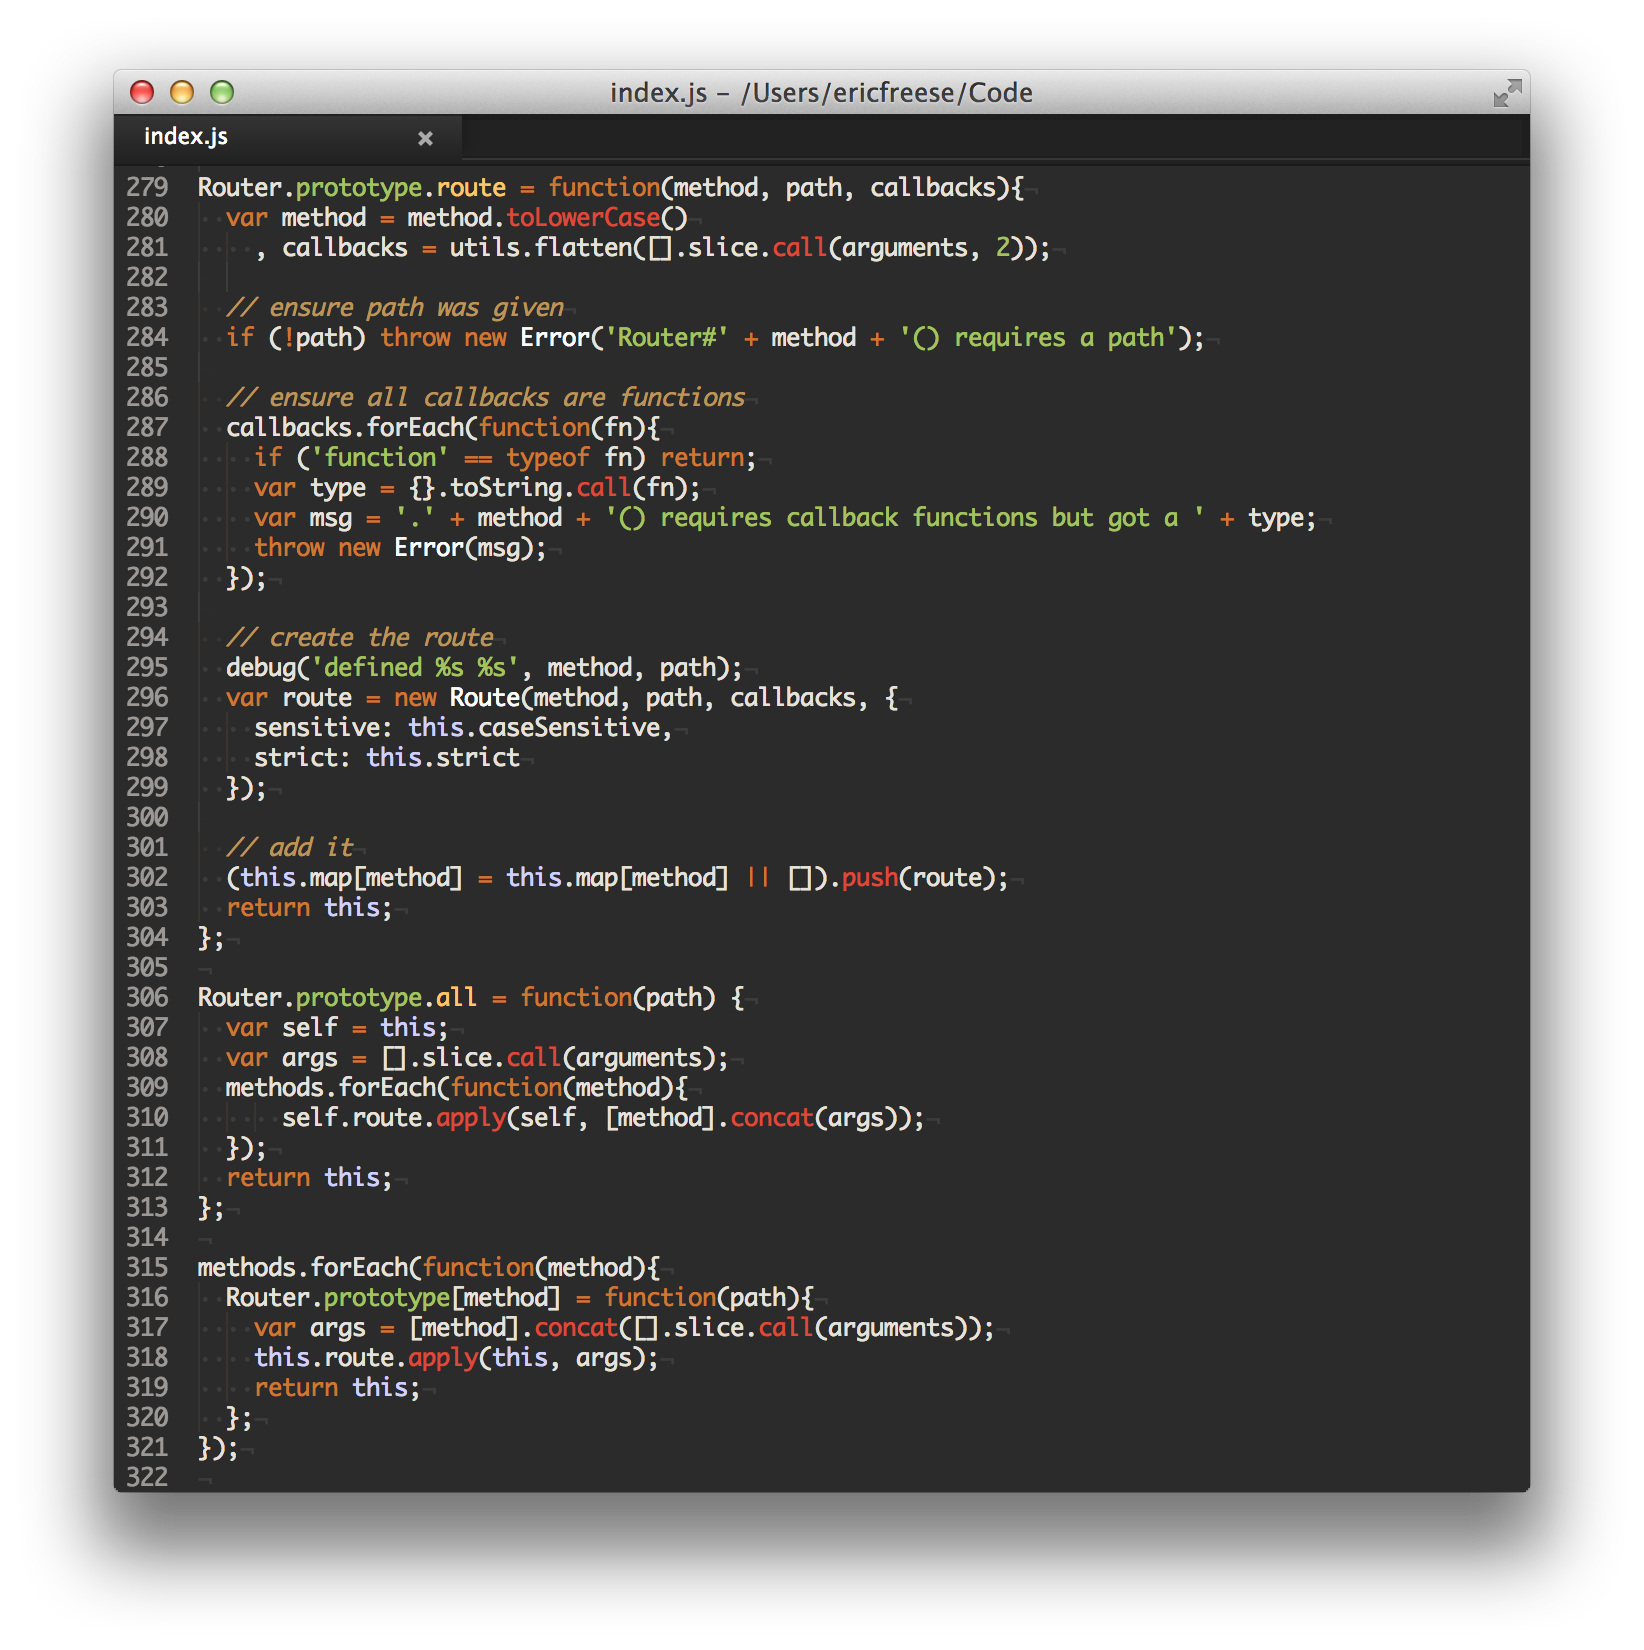Click 'return this;' on line 303
The height and width of the screenshot is (1650, 1644).
(x=309, y=907)
